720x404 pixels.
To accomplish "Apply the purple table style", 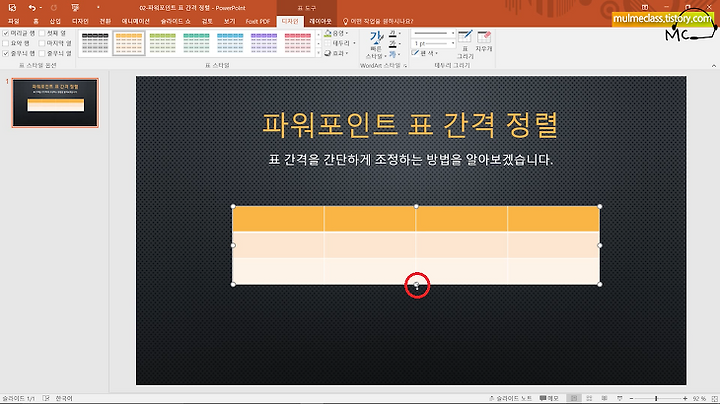I will point(264,43).
